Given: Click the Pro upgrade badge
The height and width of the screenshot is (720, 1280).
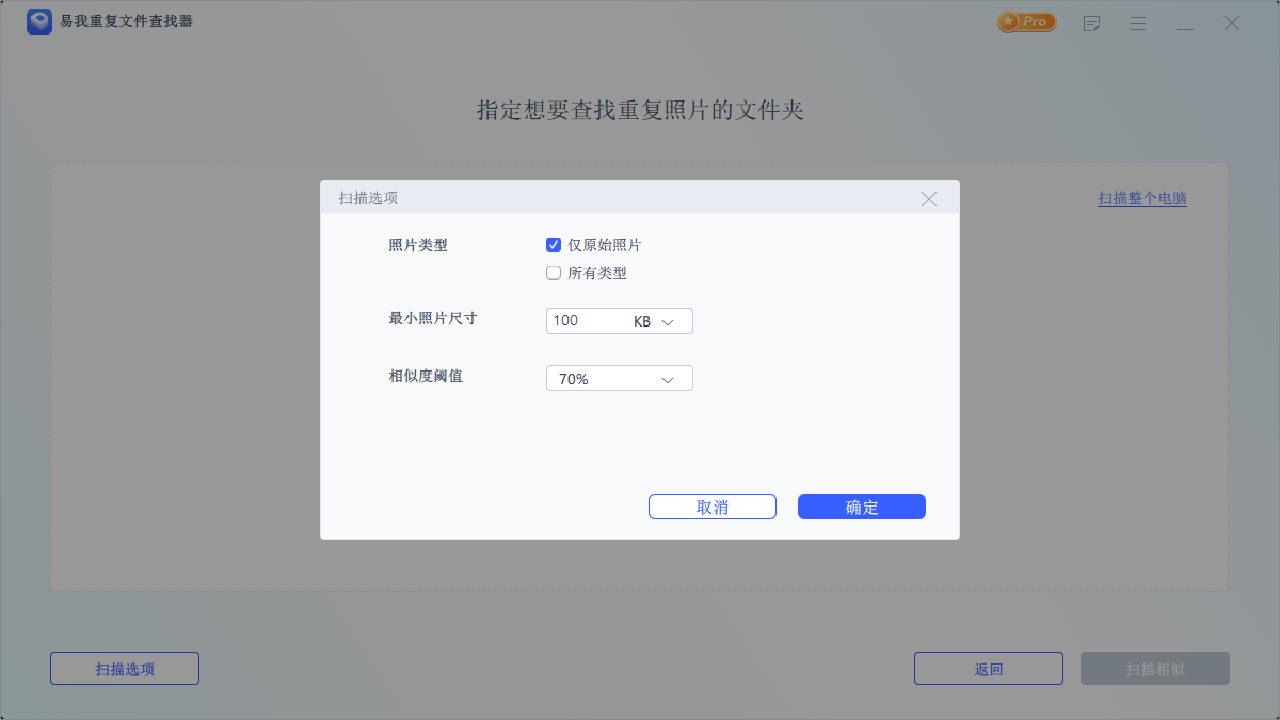Looking at the screenshot, I should click(x=1025, y=21).
